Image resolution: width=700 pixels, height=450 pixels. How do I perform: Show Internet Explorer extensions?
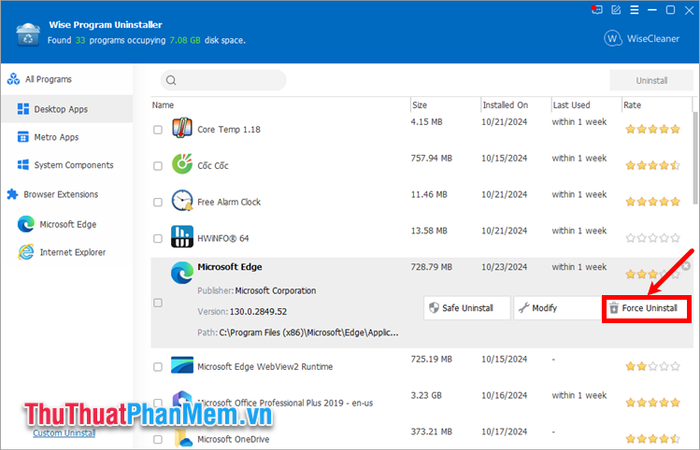click(x=72, y=252)
